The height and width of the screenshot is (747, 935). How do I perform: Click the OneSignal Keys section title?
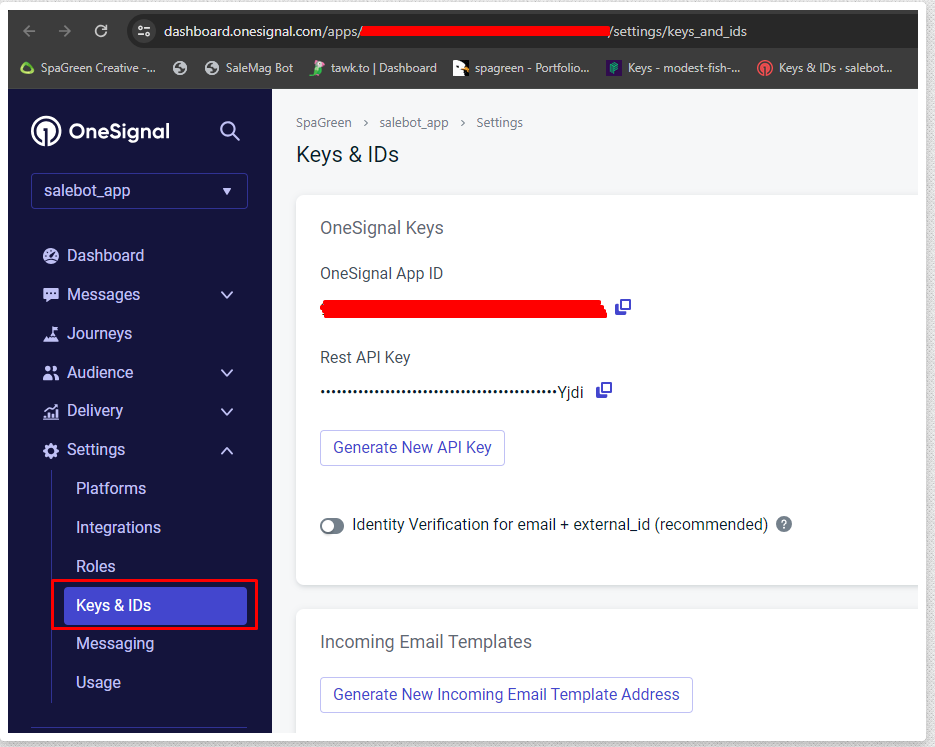click(382, 228)
